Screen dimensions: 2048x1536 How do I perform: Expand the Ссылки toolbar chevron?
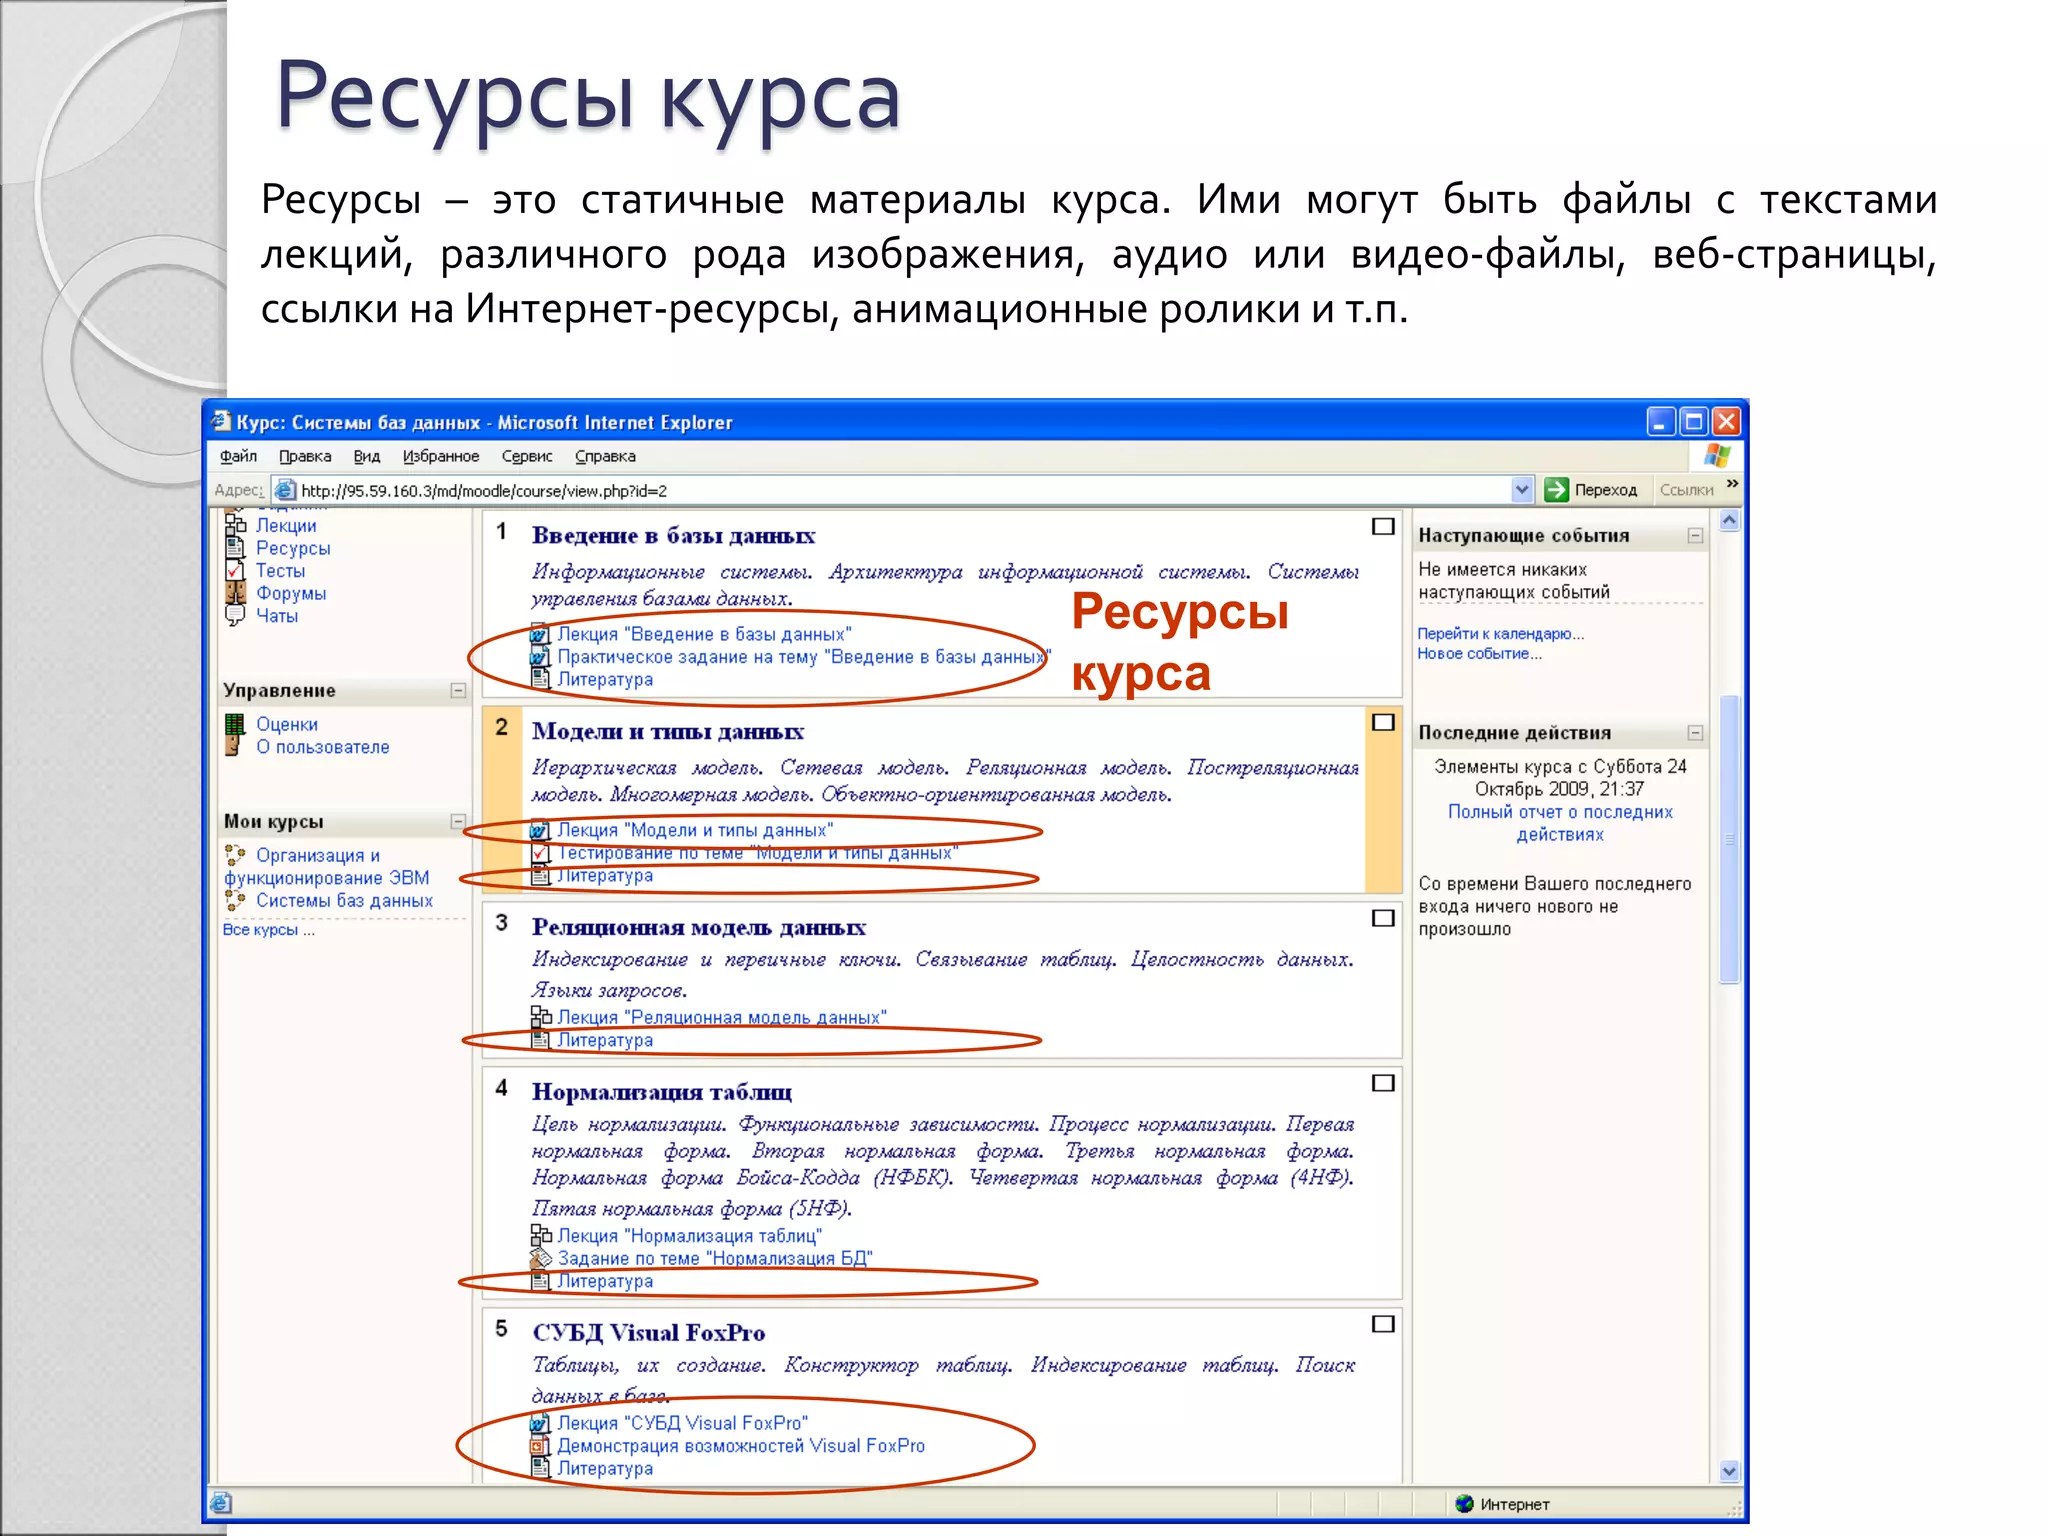pos(1732,485)
